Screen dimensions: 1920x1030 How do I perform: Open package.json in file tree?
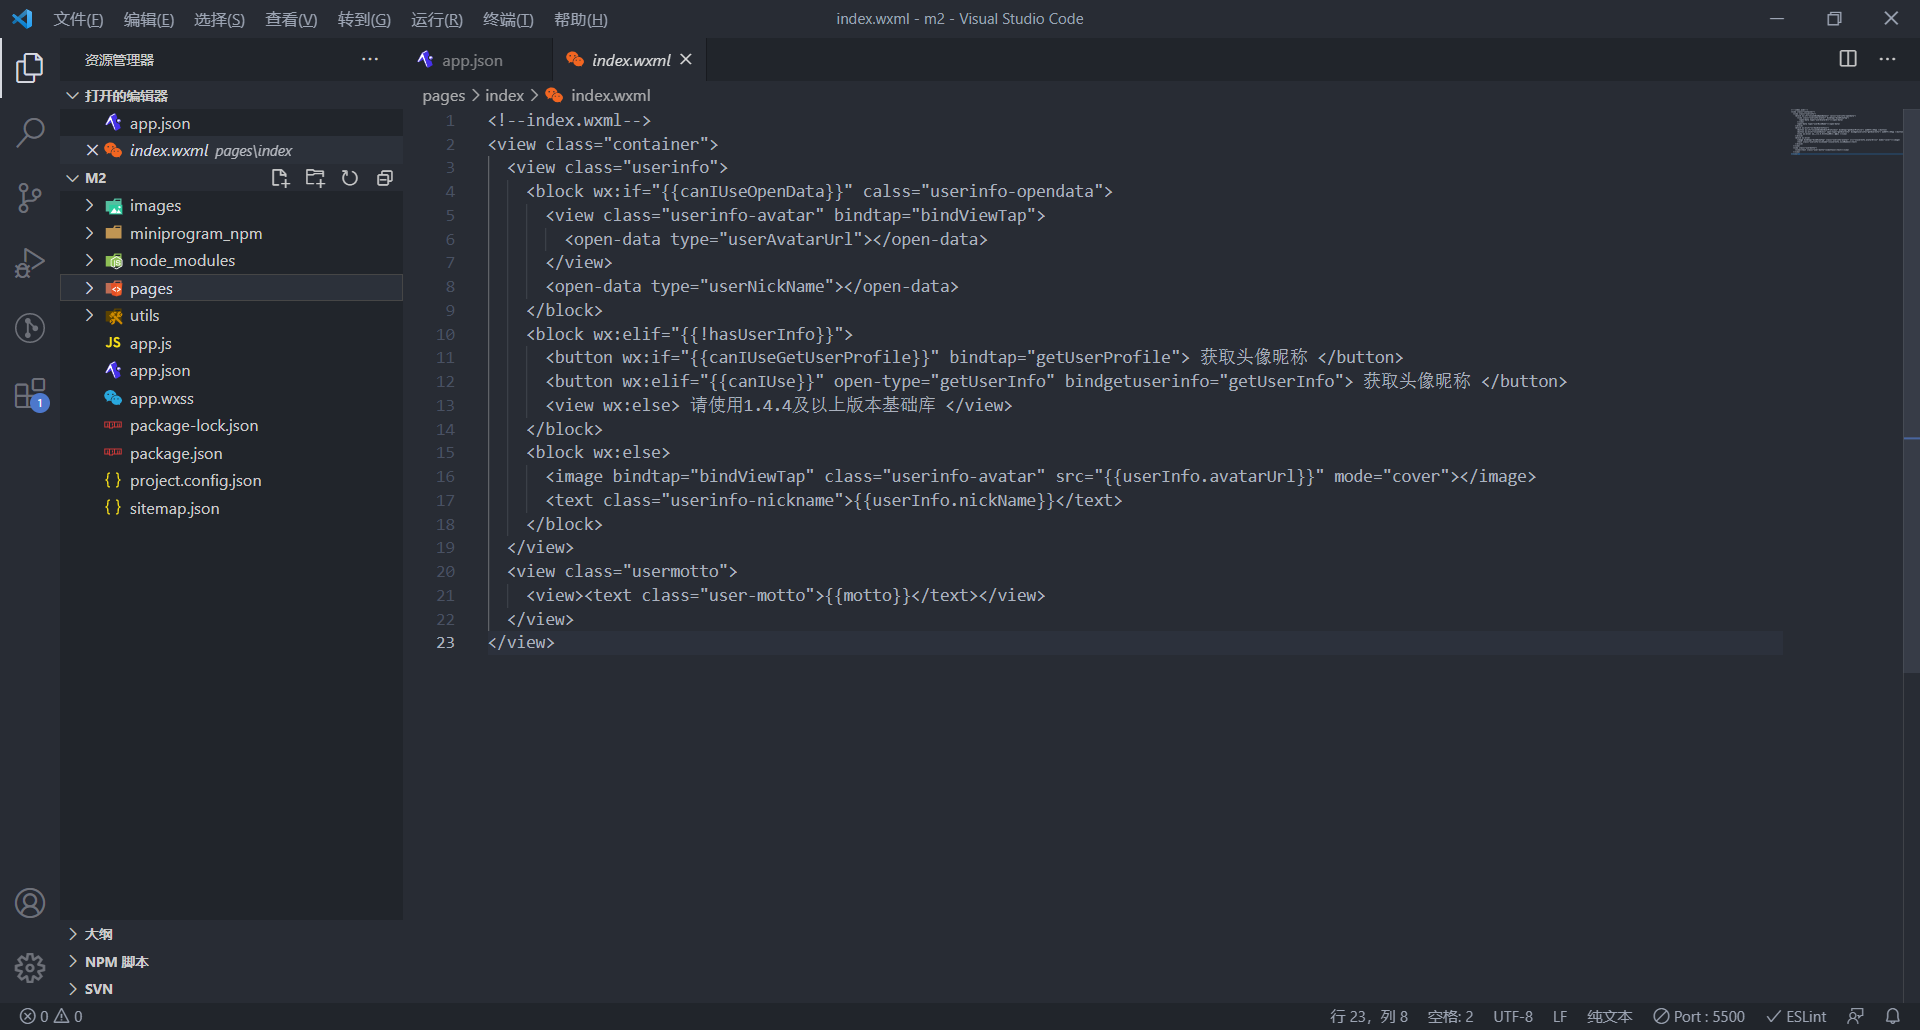pyautogui.click(x=231, y=453)
